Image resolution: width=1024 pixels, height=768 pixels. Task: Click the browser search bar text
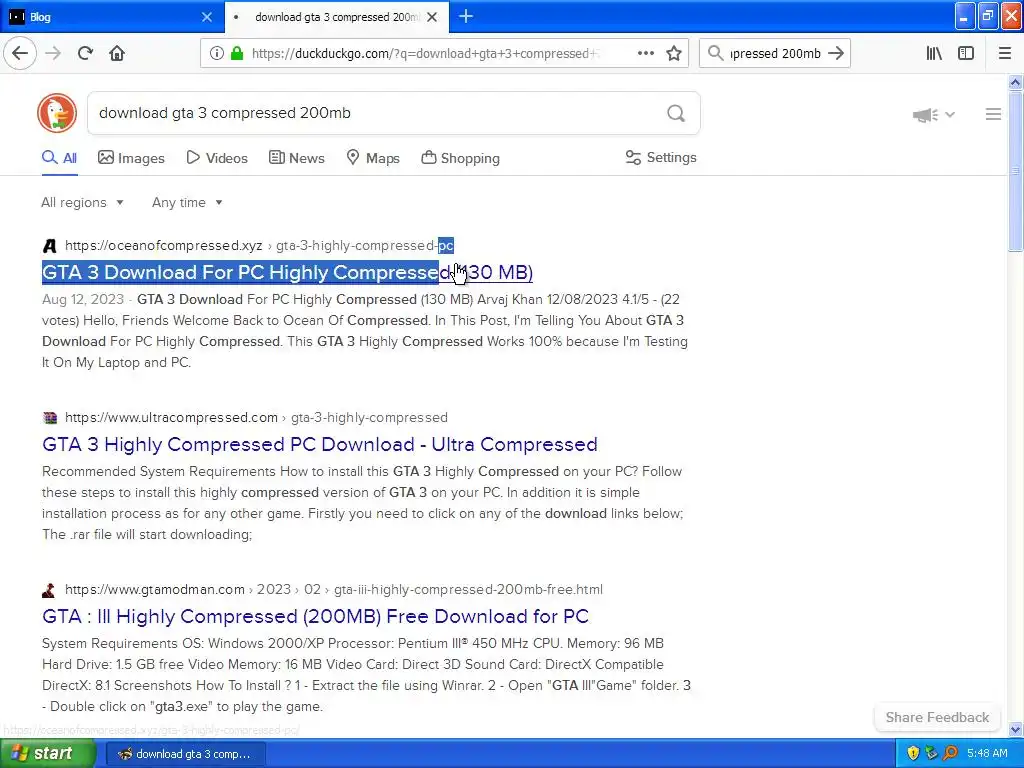775,54
